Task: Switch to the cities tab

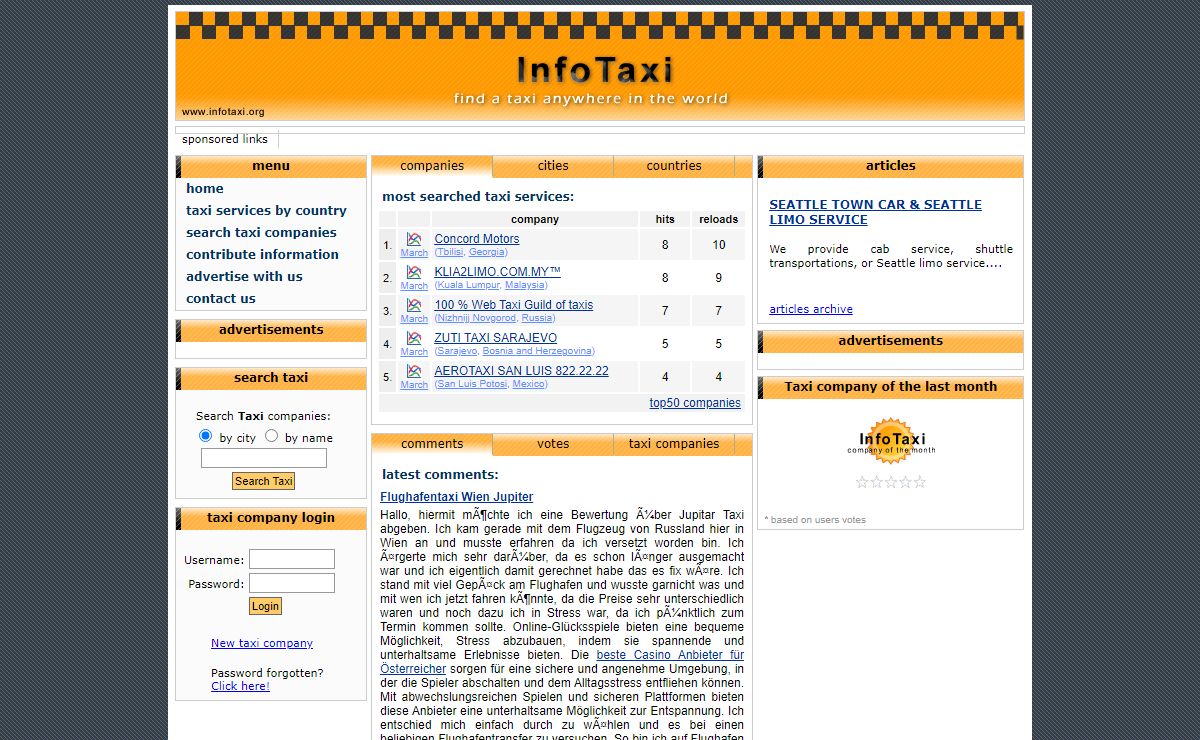Action: tap(553, 166)
